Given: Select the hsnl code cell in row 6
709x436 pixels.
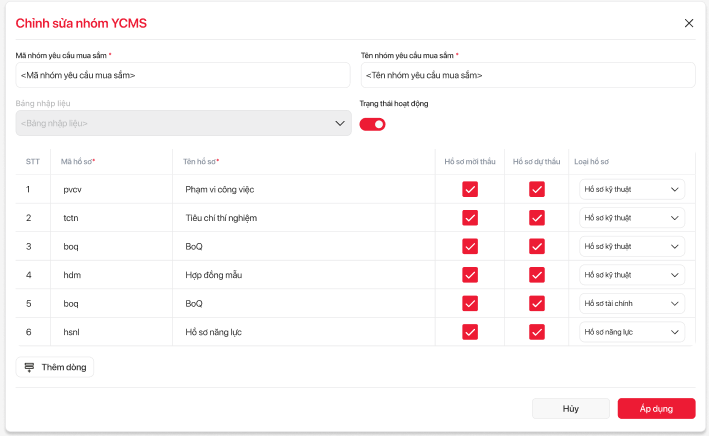Looking at the screenshot, I should tap(73, 332).
